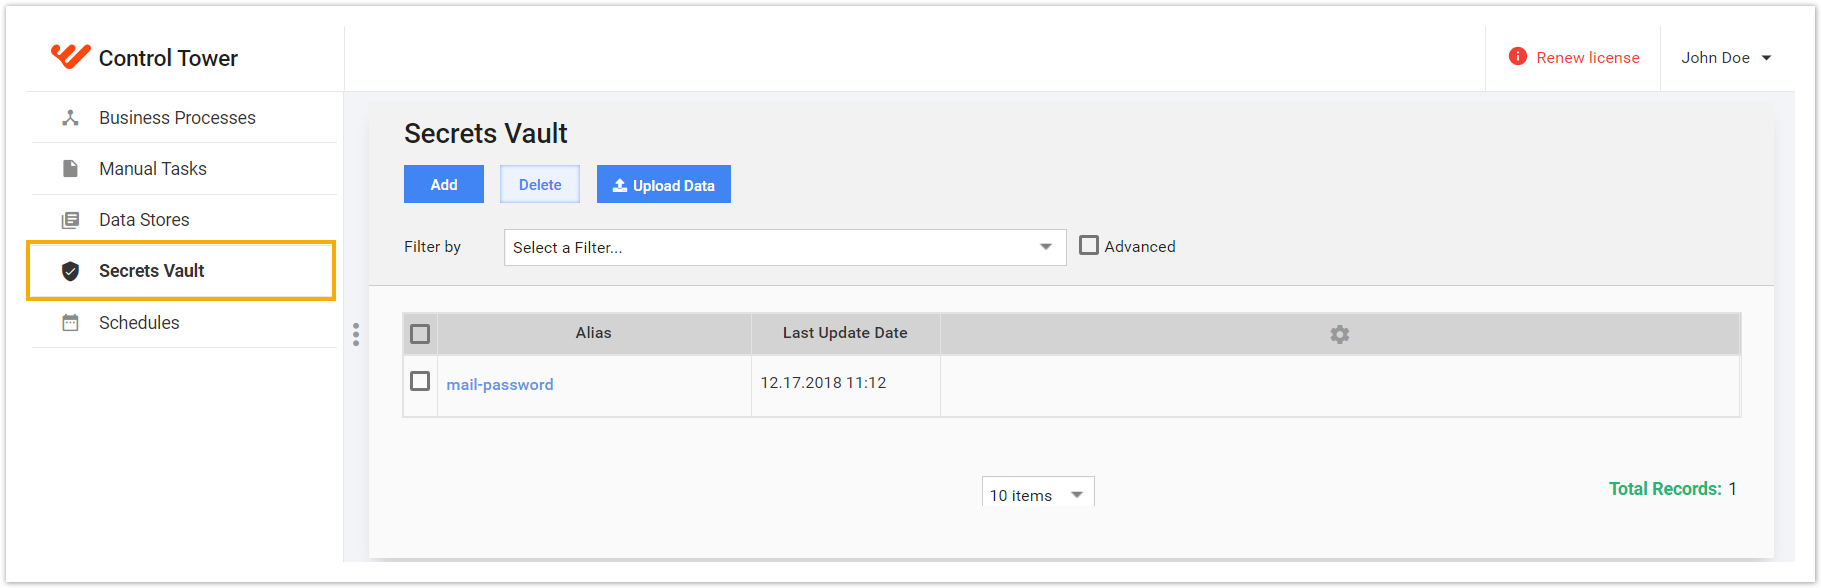Tick the select-all header checkbox

click(x=420, y=334)
